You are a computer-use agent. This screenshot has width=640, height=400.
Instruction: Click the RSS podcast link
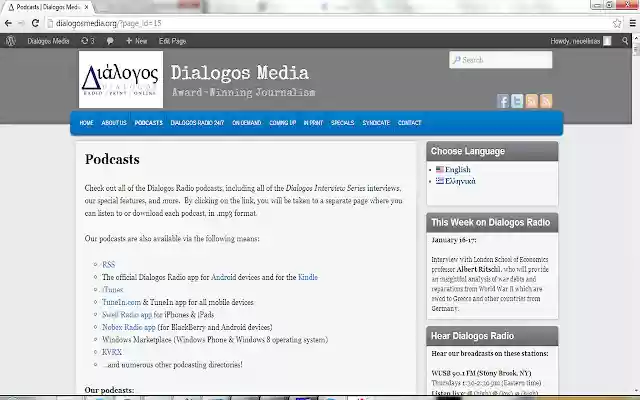click(x=109, y=264)
